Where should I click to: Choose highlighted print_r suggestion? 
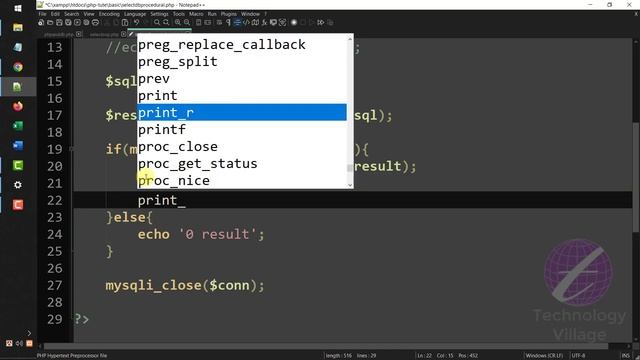[x=242, y=113]
